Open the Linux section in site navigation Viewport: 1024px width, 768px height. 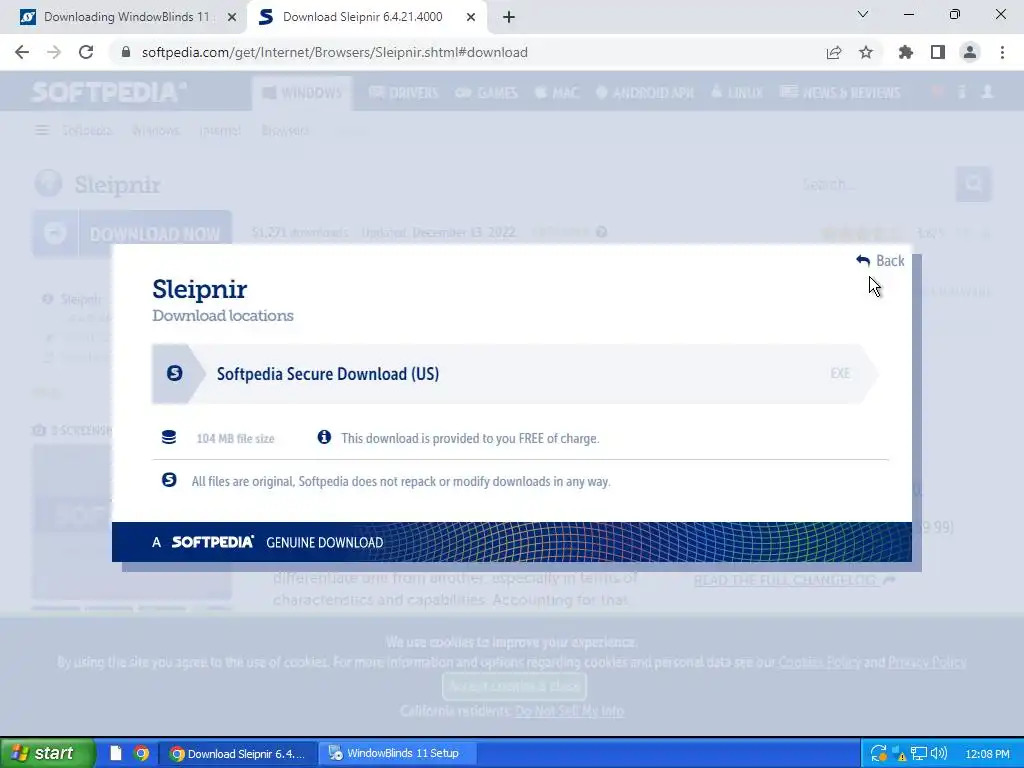point(737,93)
